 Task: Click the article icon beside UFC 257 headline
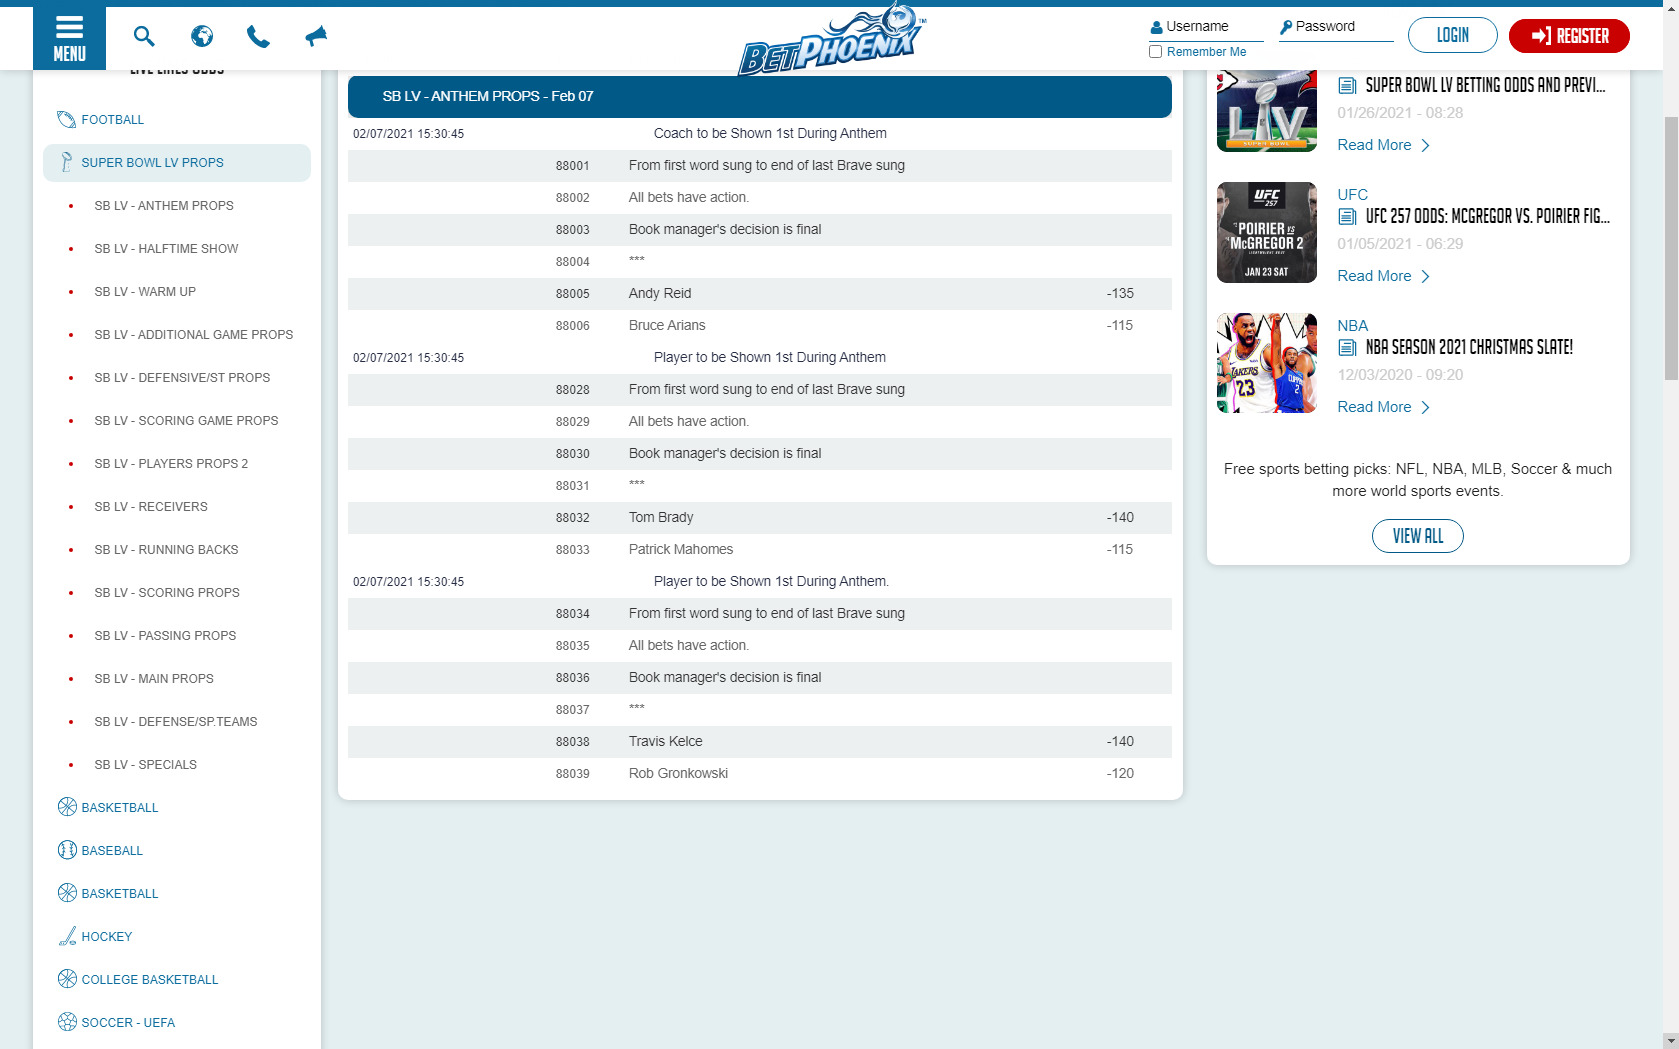click(1347, 217)
